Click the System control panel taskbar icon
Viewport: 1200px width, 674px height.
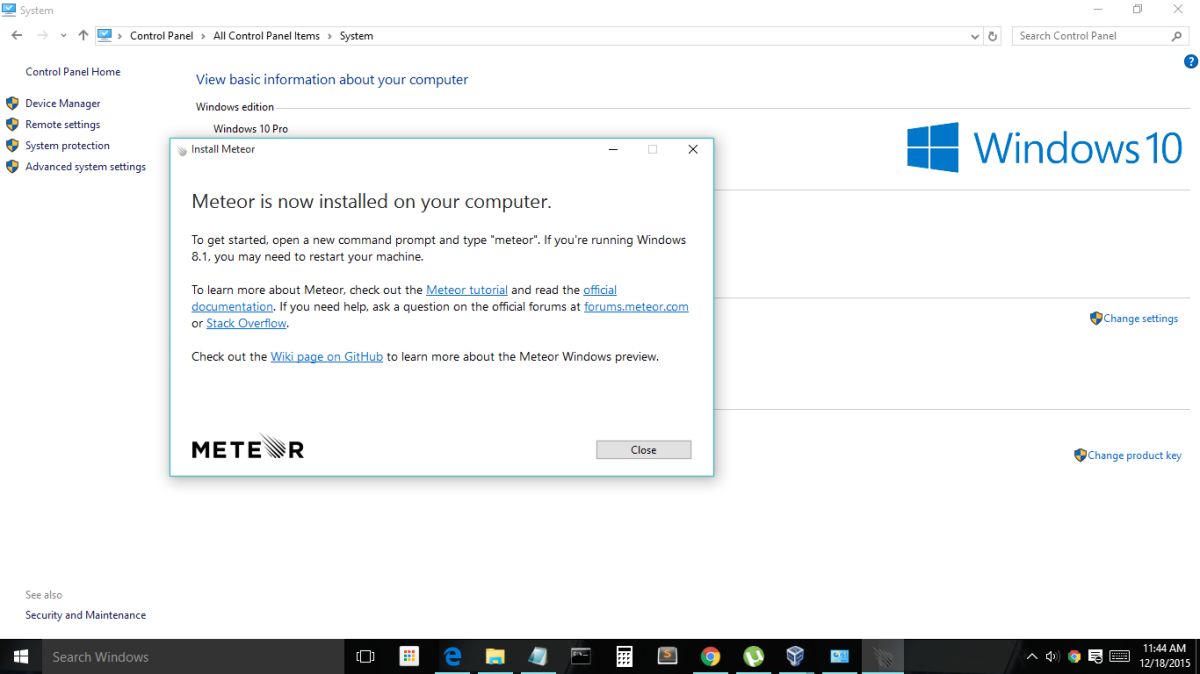839,656
